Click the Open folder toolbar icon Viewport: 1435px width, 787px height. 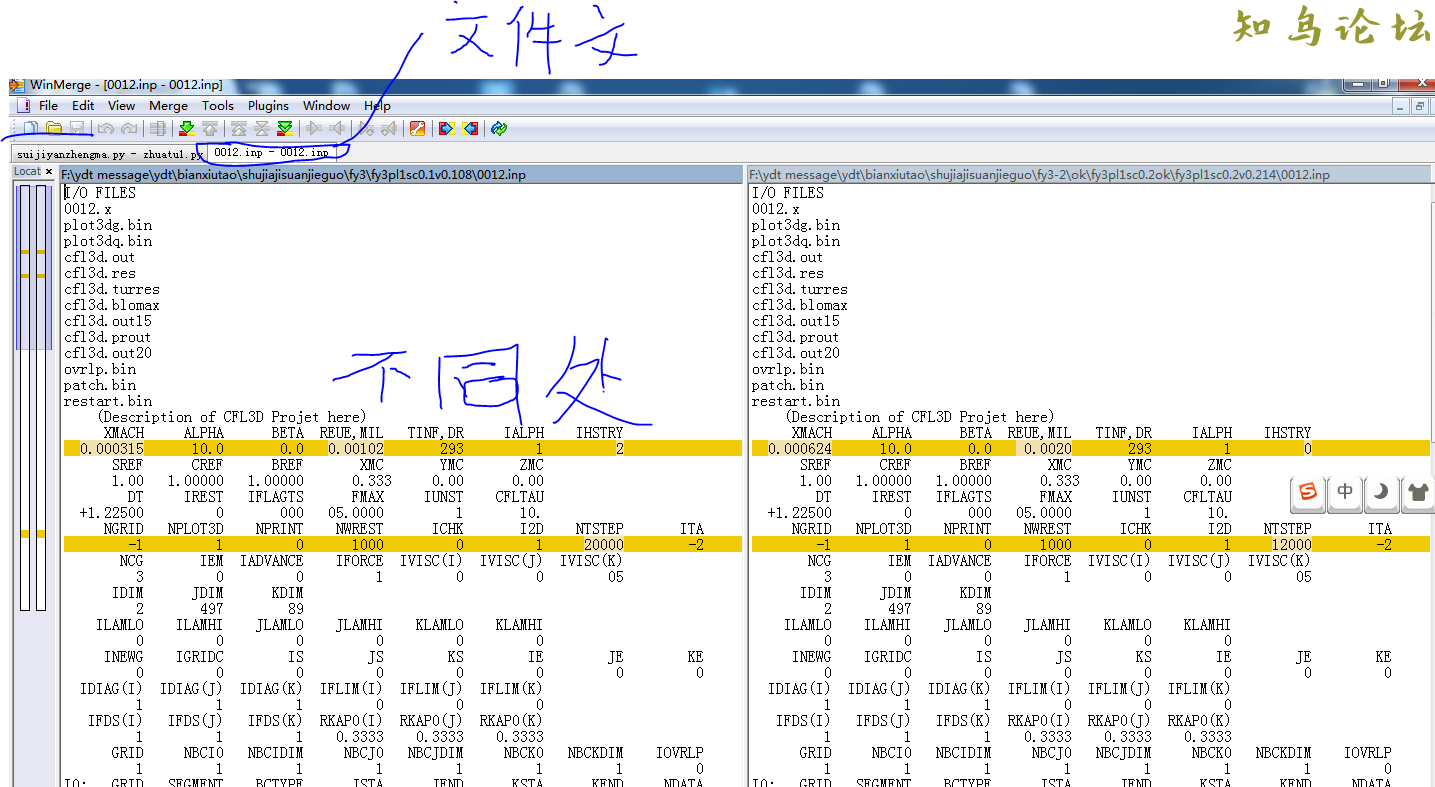point(54,128)
